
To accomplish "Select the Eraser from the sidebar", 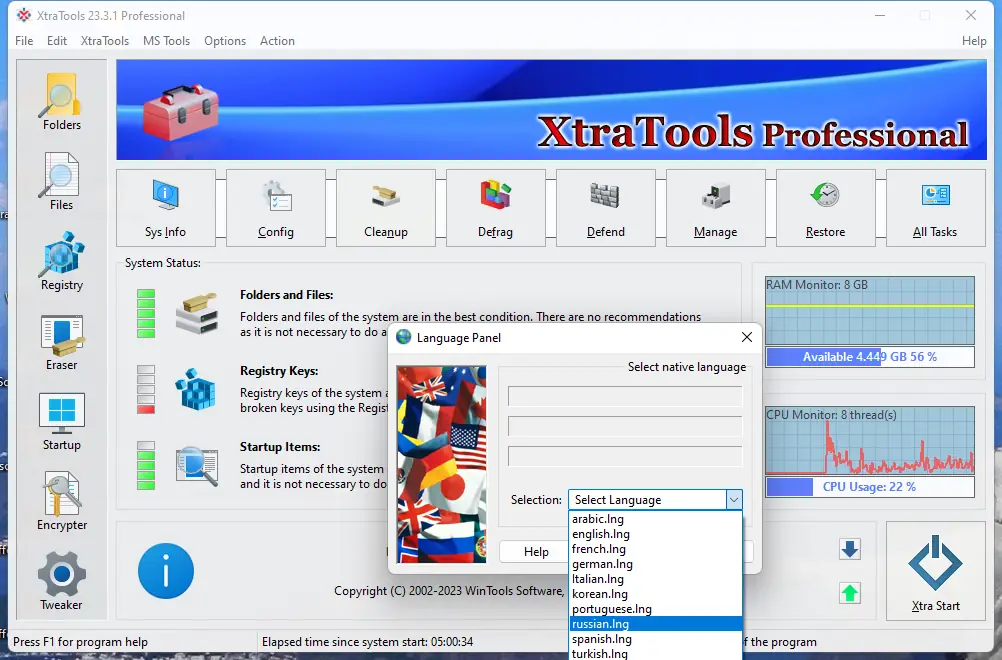I will (x=60, y=341).
